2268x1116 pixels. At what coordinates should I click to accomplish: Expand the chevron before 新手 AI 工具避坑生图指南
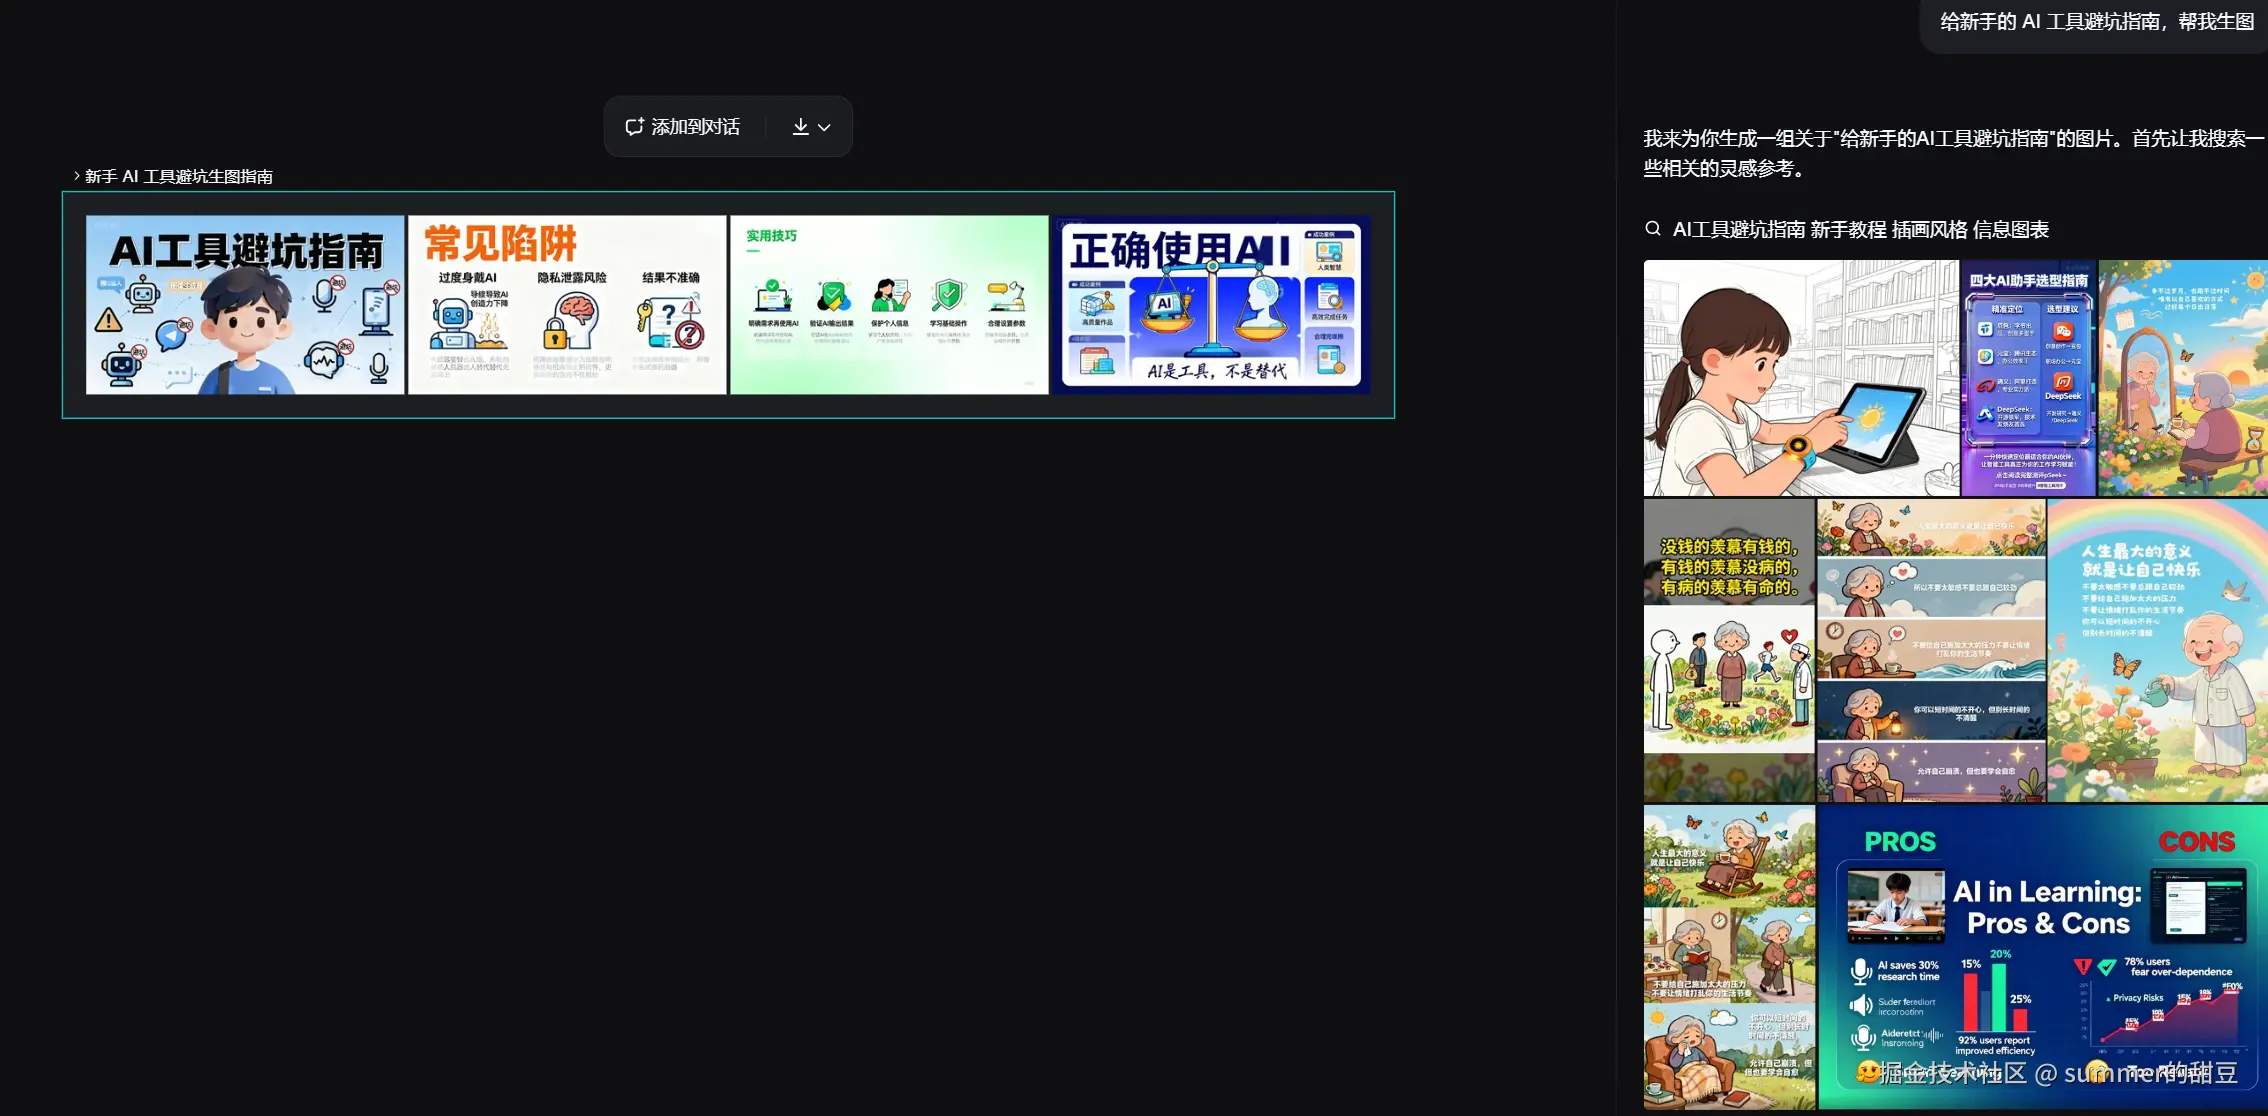click(76, 176)
